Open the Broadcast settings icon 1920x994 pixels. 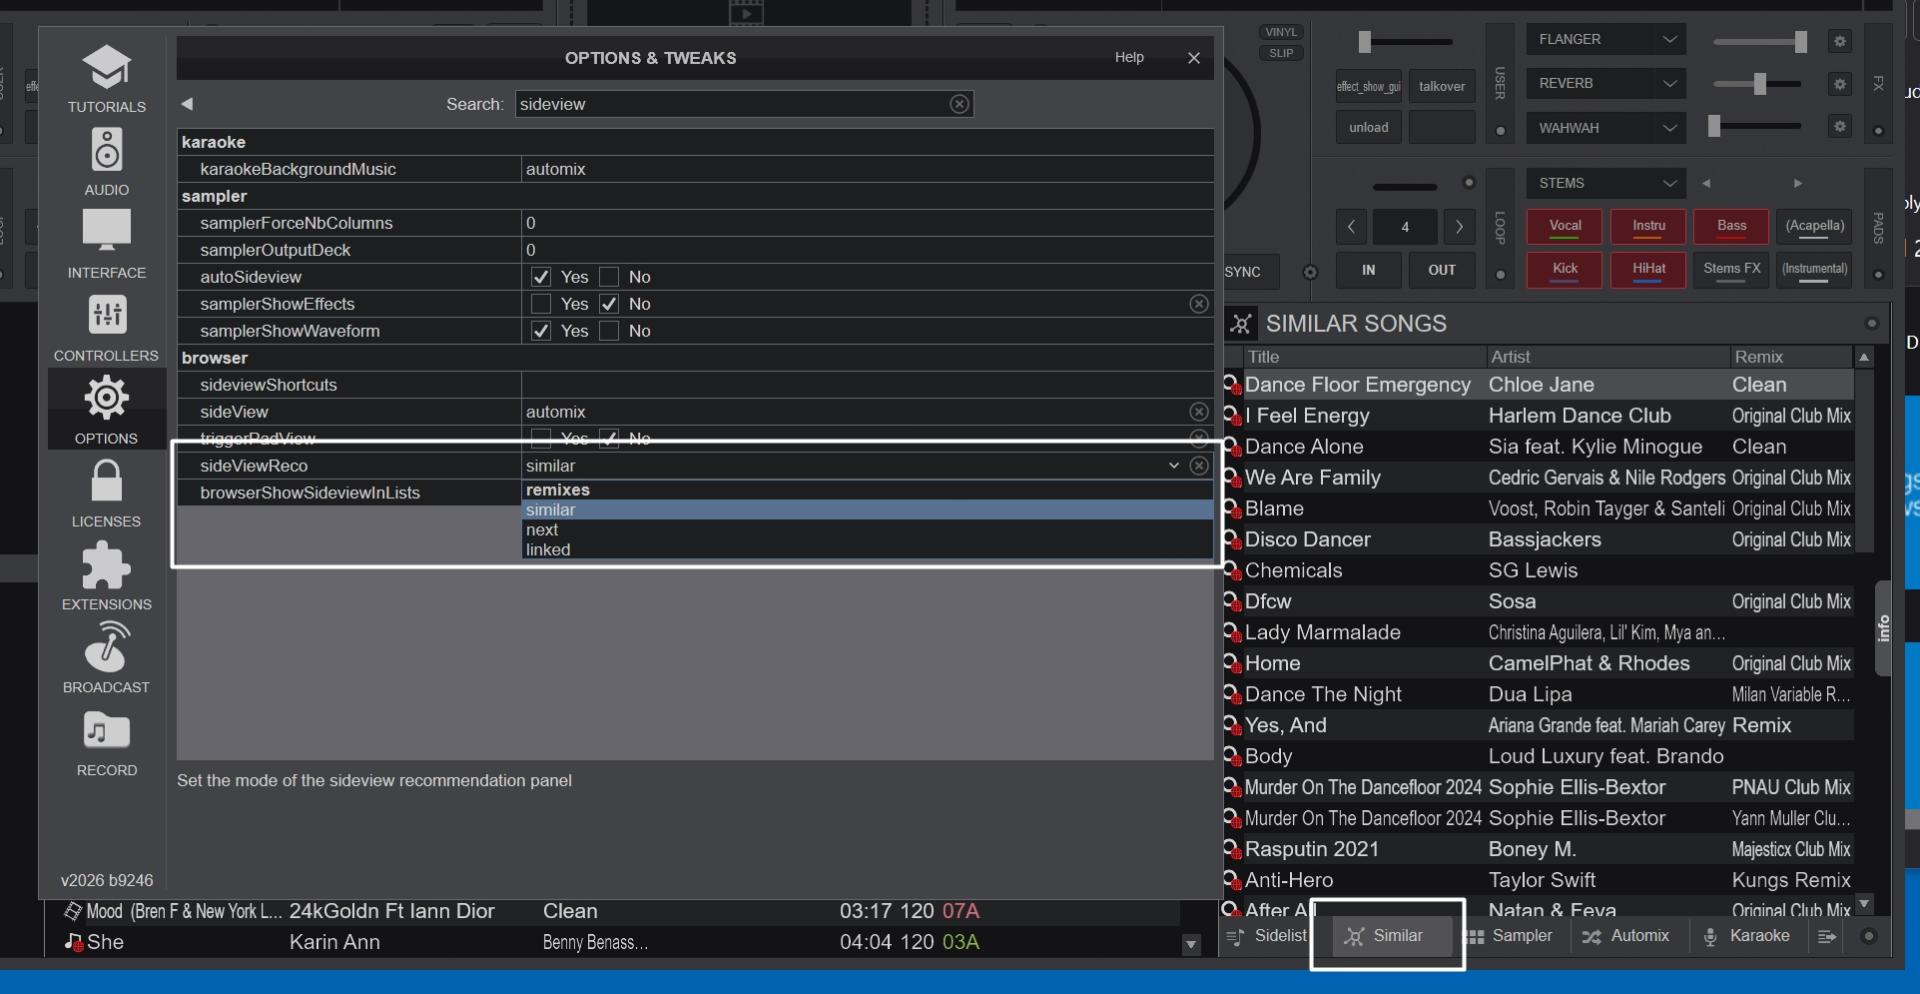click(x=106, y=649)
